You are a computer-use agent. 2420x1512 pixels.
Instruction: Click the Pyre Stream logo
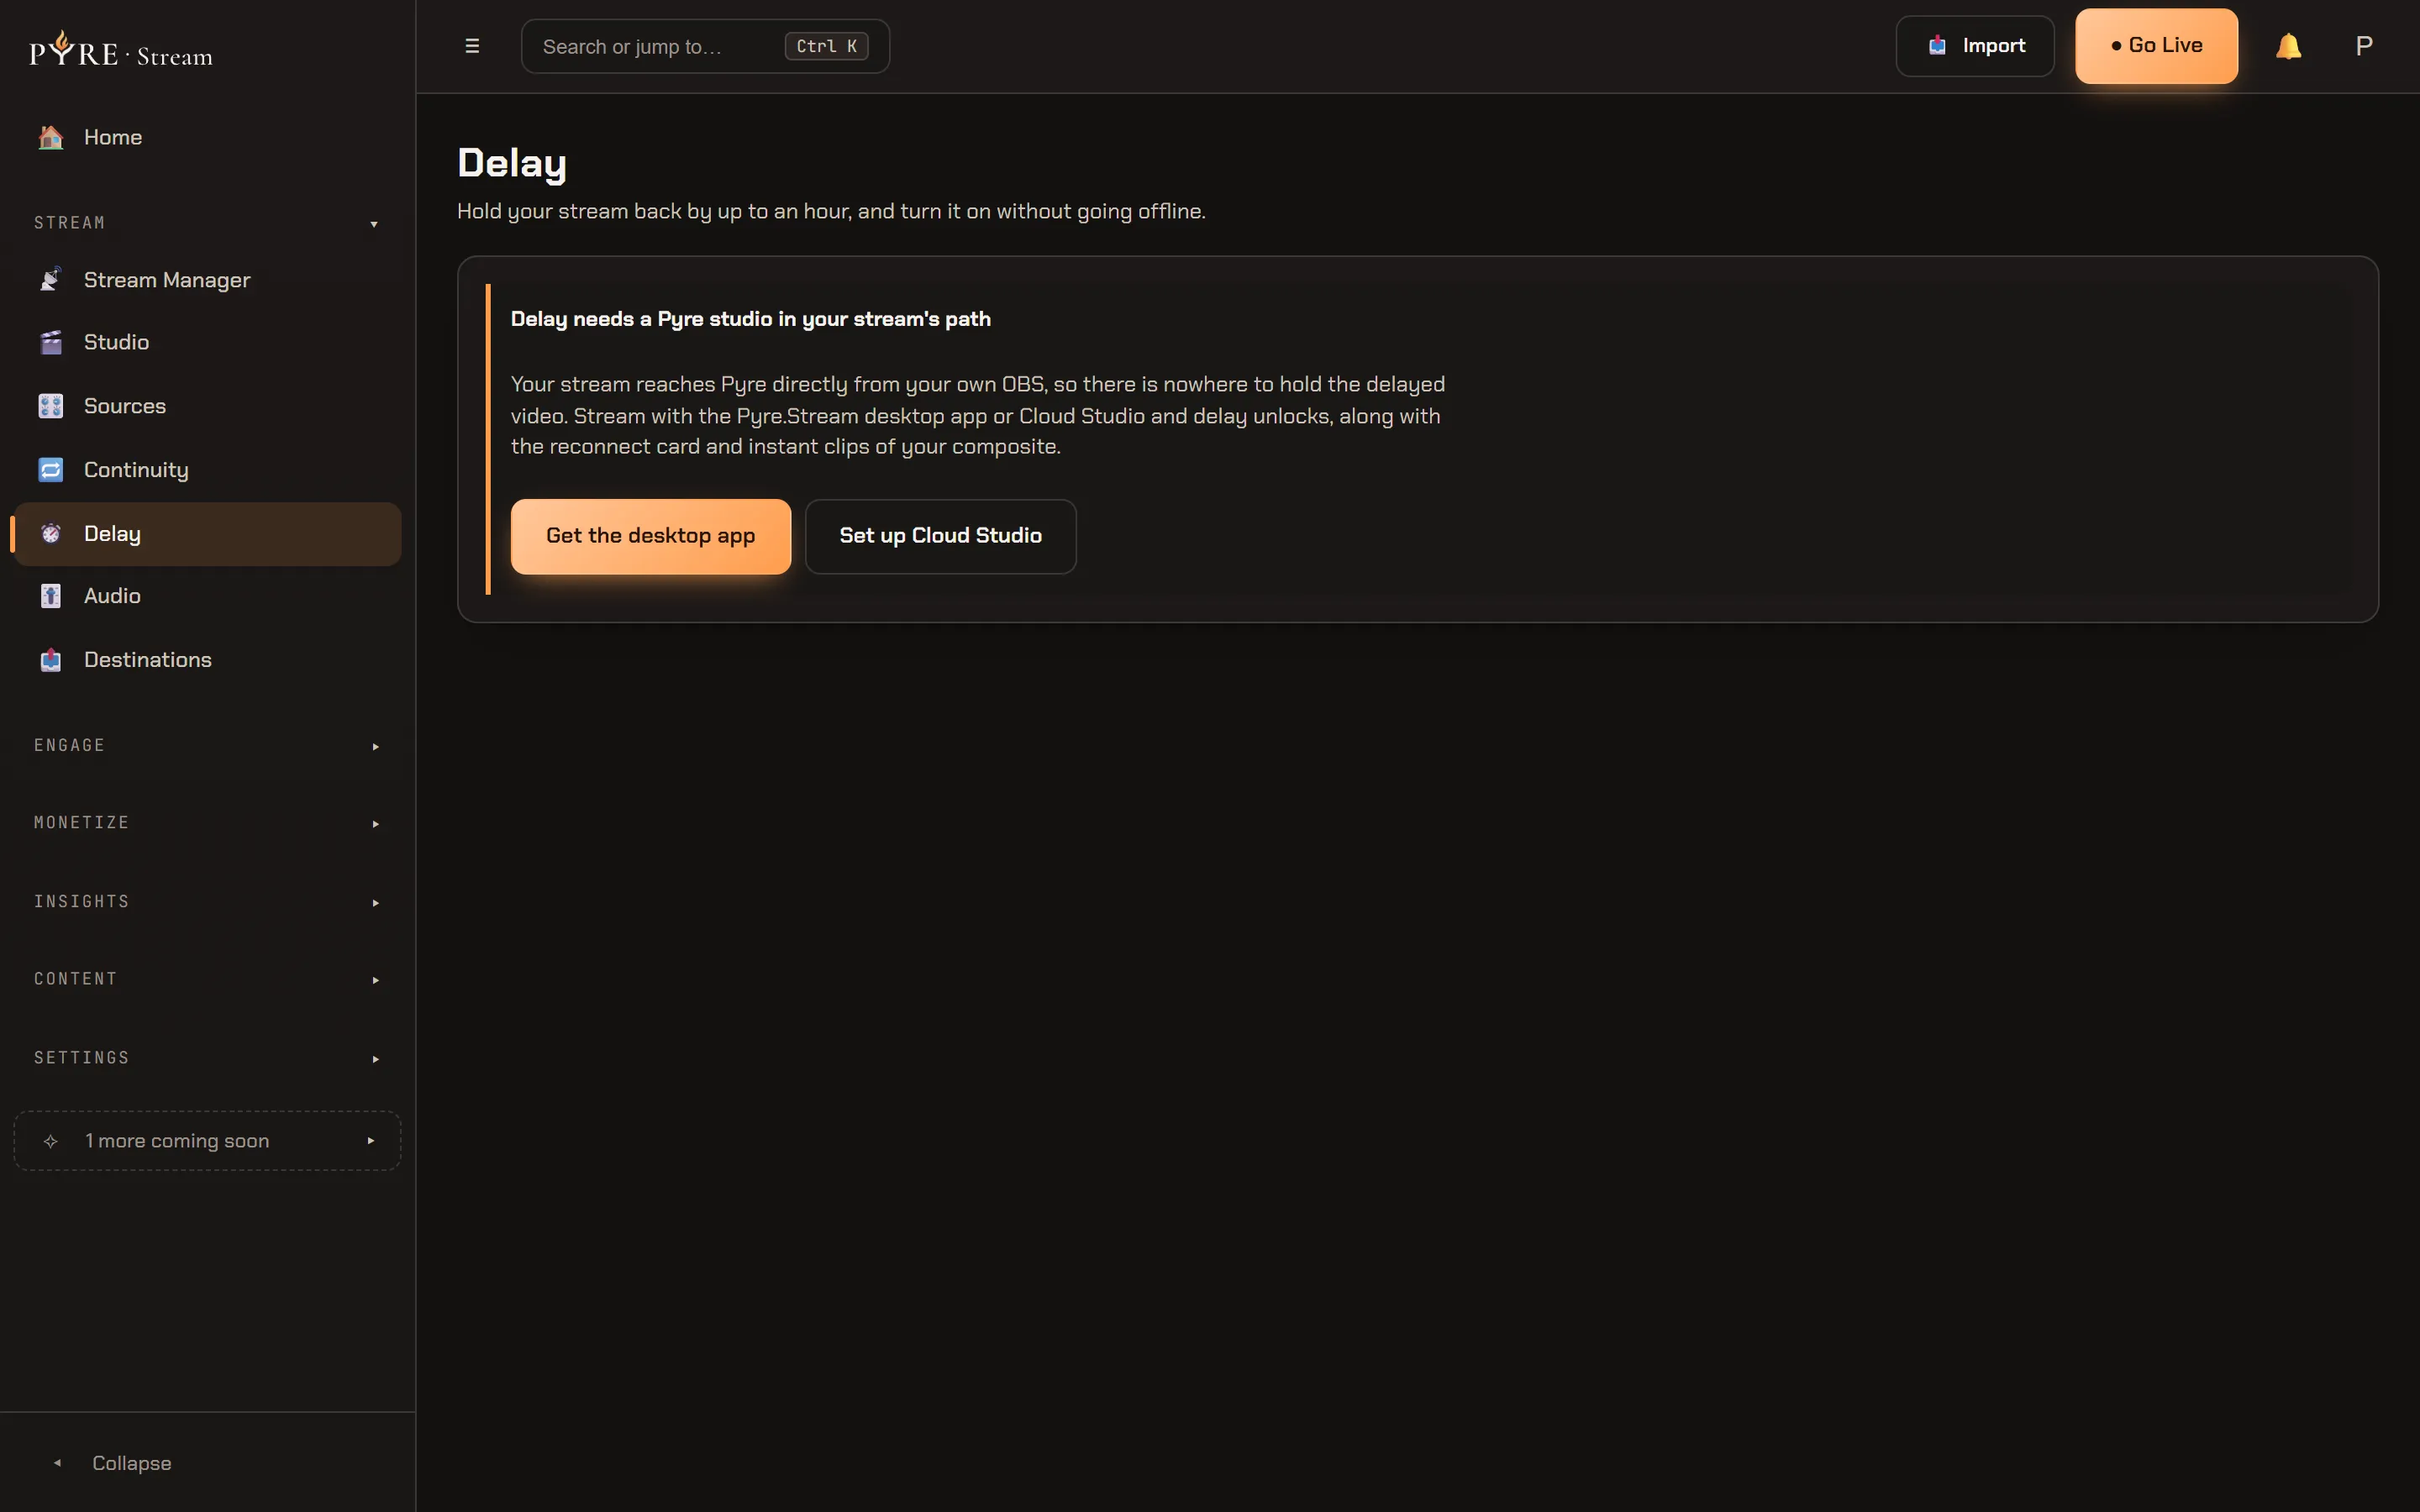pos(121,49)
